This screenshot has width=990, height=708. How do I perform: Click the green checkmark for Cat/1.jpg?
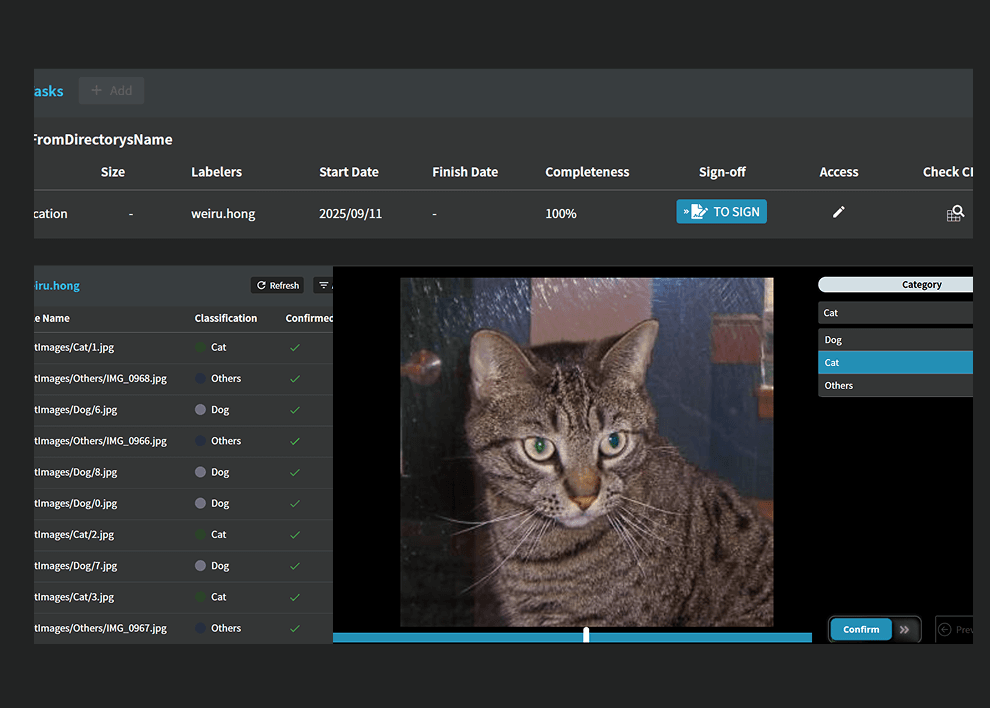pyautogui.click(x=295, y=348)
